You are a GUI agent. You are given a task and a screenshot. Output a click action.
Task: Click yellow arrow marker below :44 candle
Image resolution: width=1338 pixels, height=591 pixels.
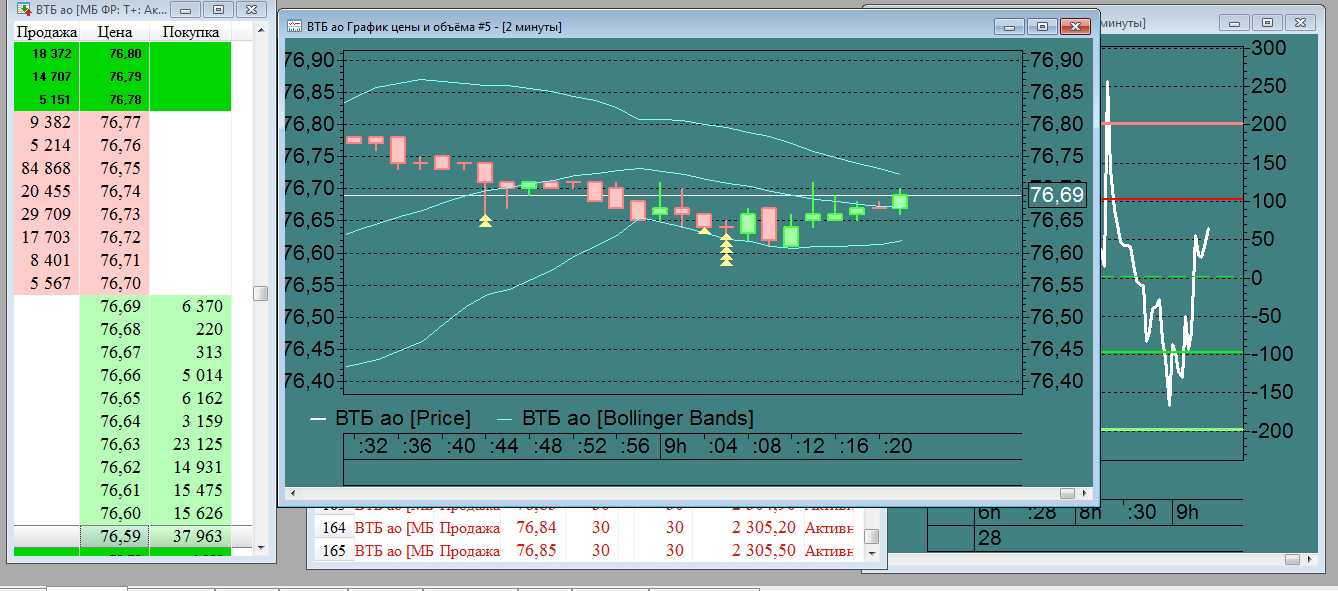(x=485, y=220)
